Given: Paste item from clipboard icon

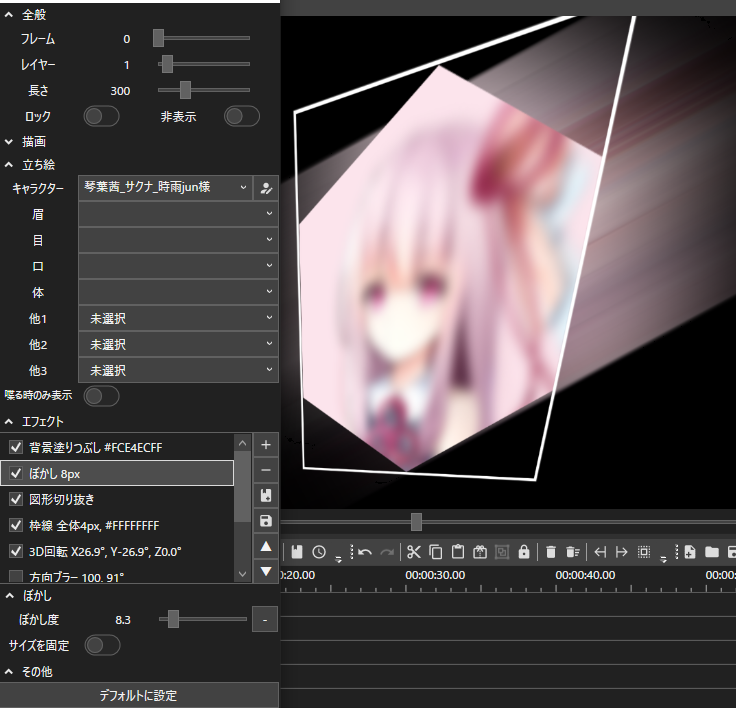Looking at the screenshot, I should (458, 552).
